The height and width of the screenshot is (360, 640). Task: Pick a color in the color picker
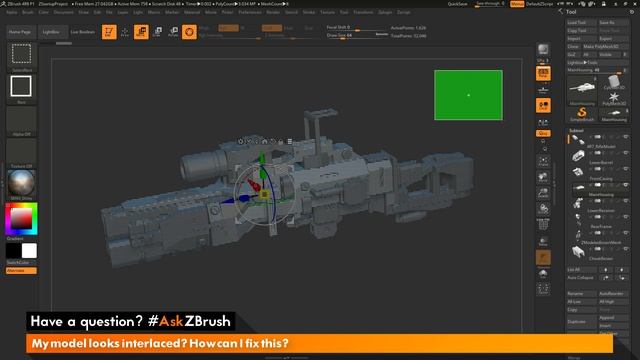pyautogui.click(x=21, y=219)
